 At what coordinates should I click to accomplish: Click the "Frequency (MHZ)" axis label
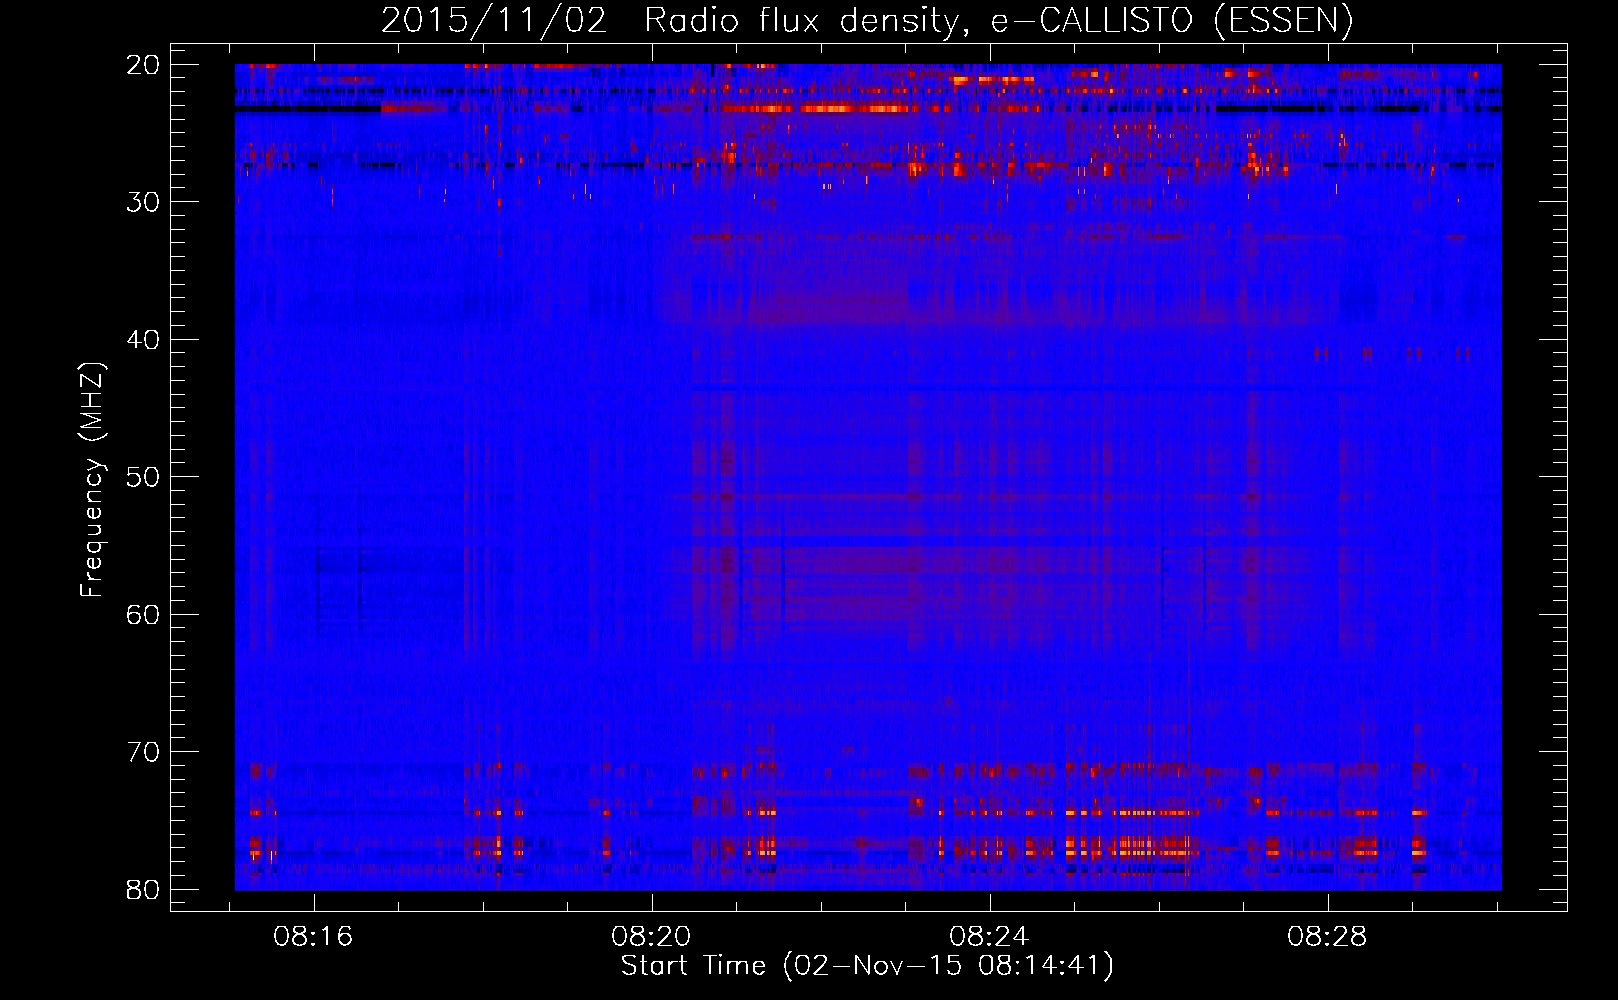tap(92, 480)
